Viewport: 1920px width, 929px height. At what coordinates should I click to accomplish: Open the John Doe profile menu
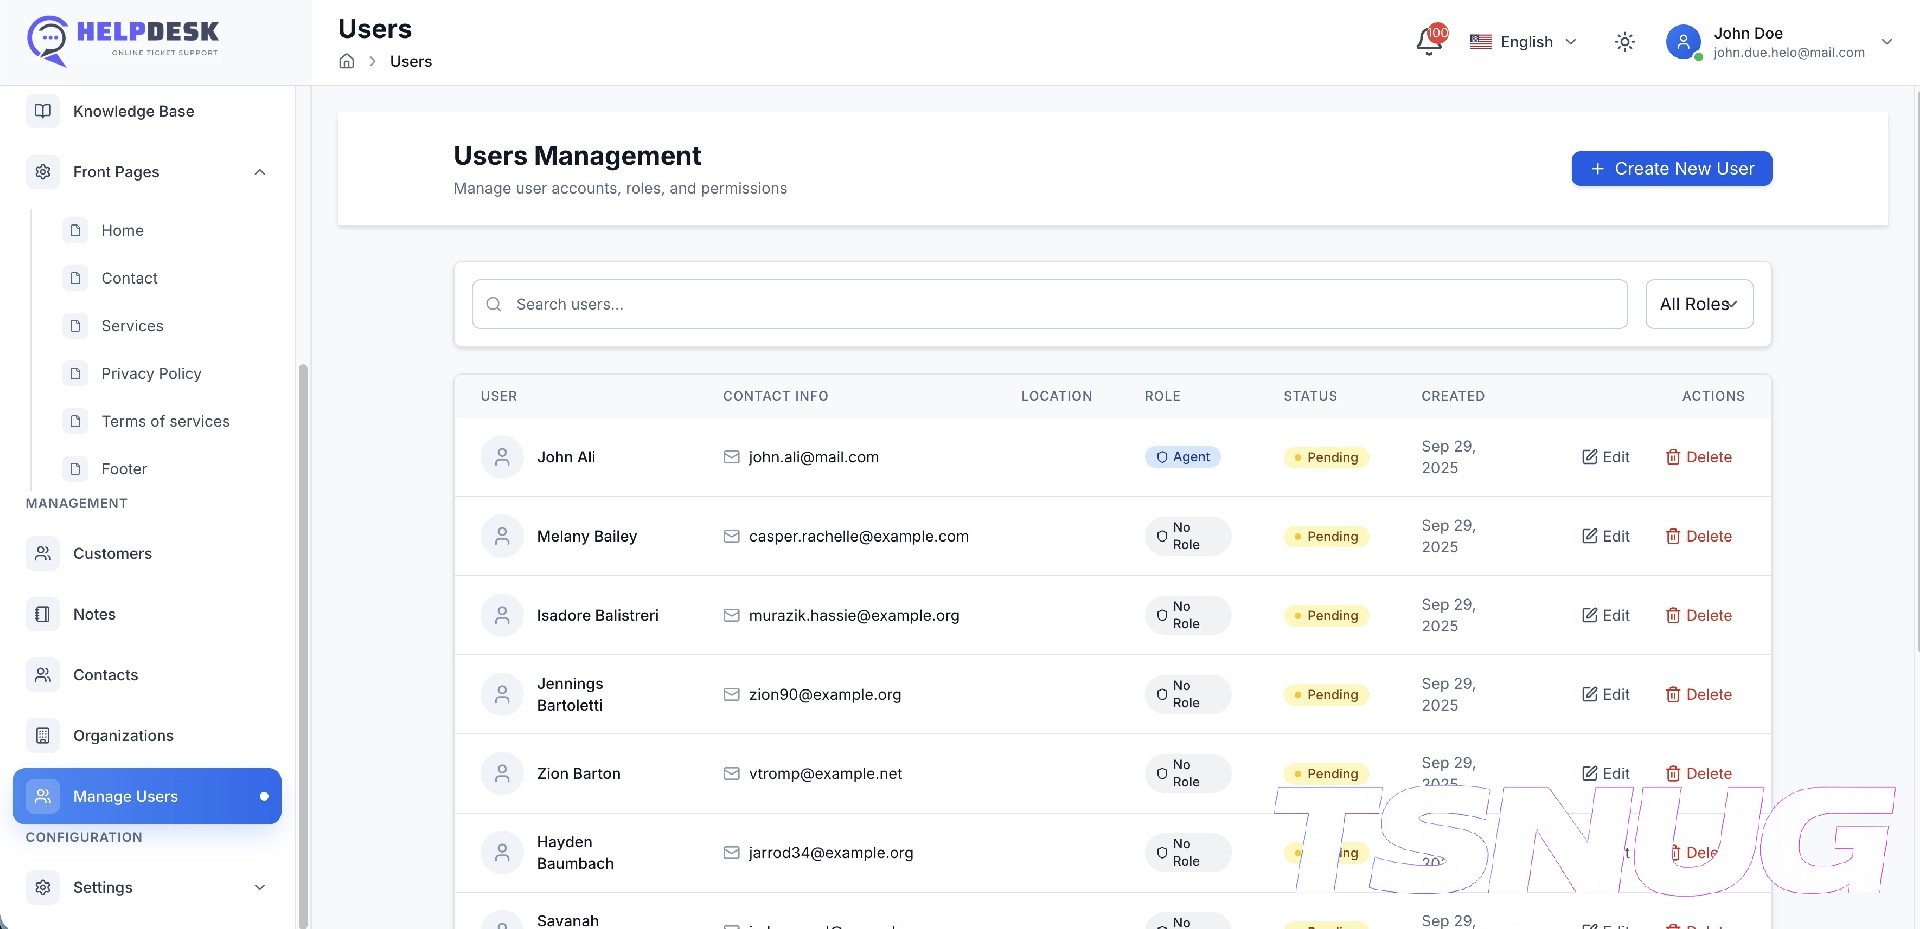click(x=1780, y=42)
